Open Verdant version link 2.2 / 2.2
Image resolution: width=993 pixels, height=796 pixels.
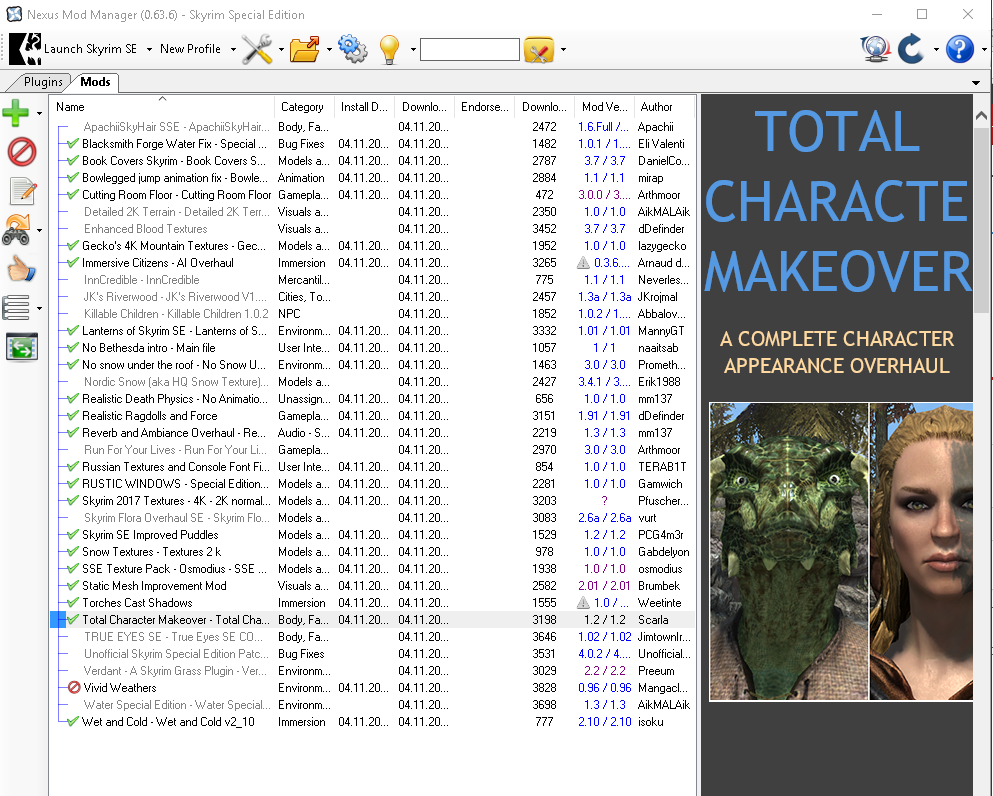(604, 671)
